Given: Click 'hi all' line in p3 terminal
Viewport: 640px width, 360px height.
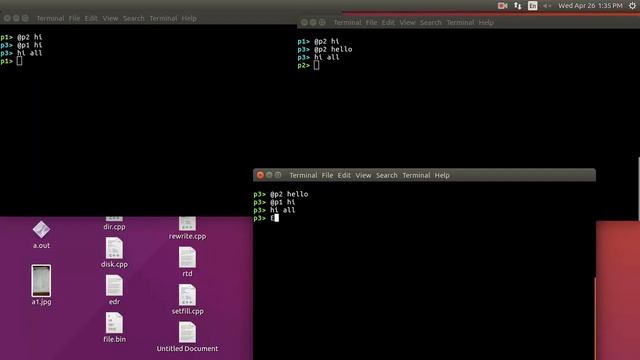Looking at the screenshot, I should point(282,210).
